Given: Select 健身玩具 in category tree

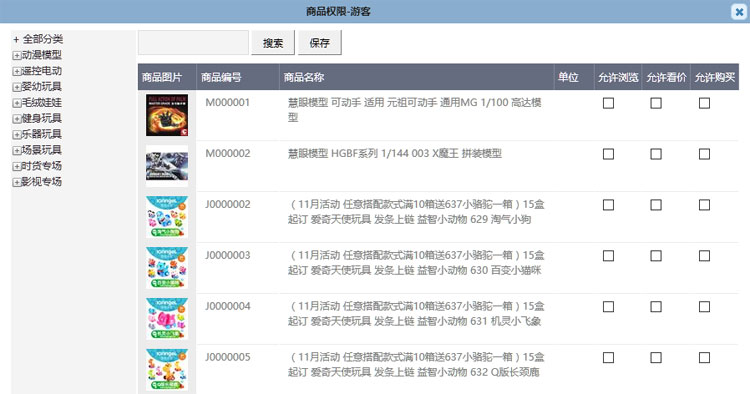Looking at the screenshot, I should (x=42, y=118).
